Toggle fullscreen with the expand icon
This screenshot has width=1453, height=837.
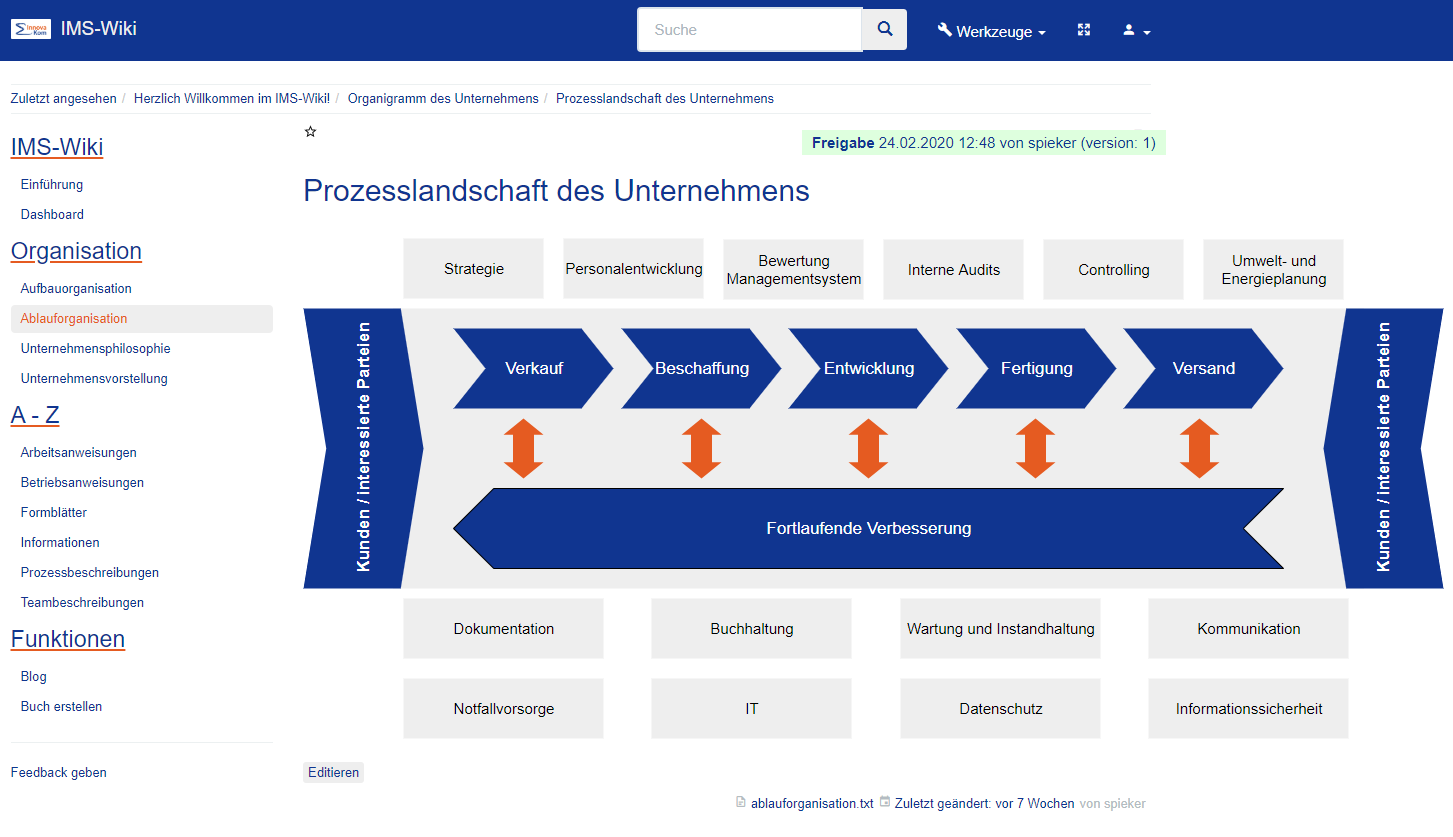coord(1083,29)
